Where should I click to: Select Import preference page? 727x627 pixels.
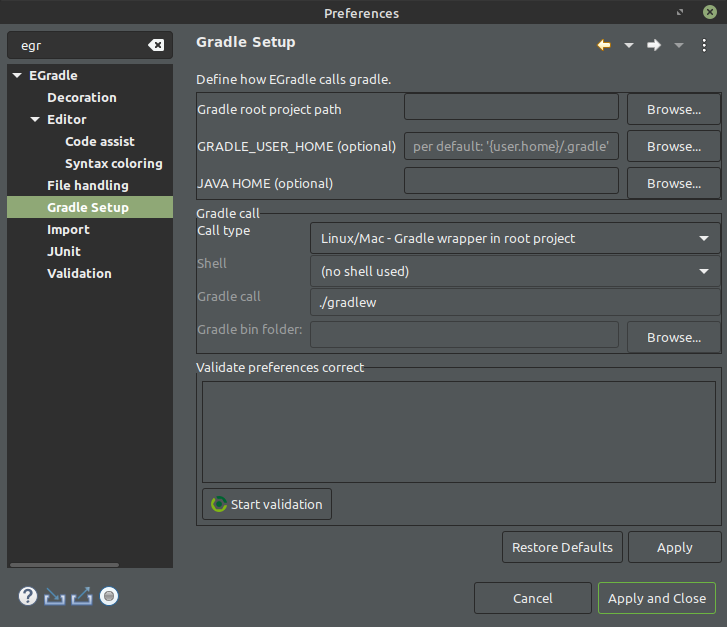tap(68, 230)
